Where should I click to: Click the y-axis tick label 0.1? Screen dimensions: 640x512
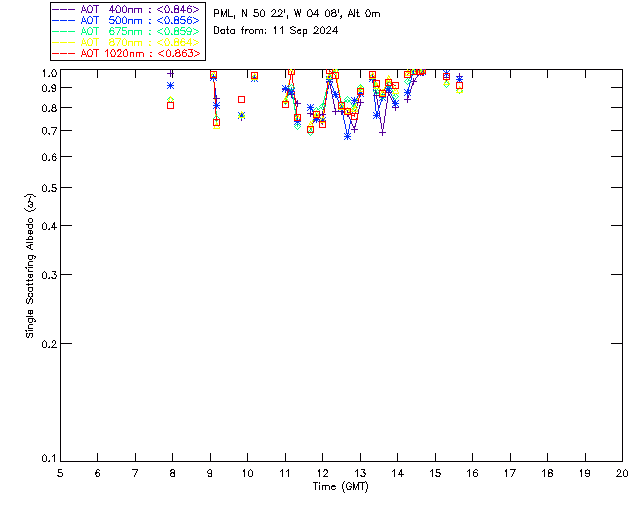pyautogui.click(x=48, y=459)
